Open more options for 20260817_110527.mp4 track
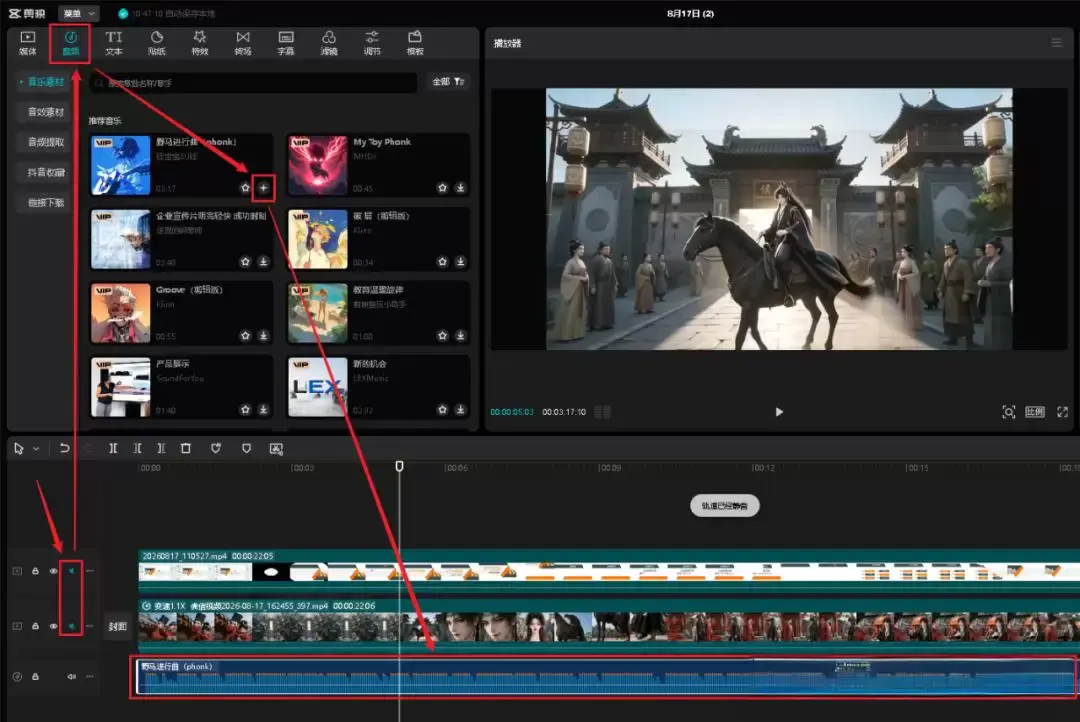1080x722 pixels. (x=90, y=571)
